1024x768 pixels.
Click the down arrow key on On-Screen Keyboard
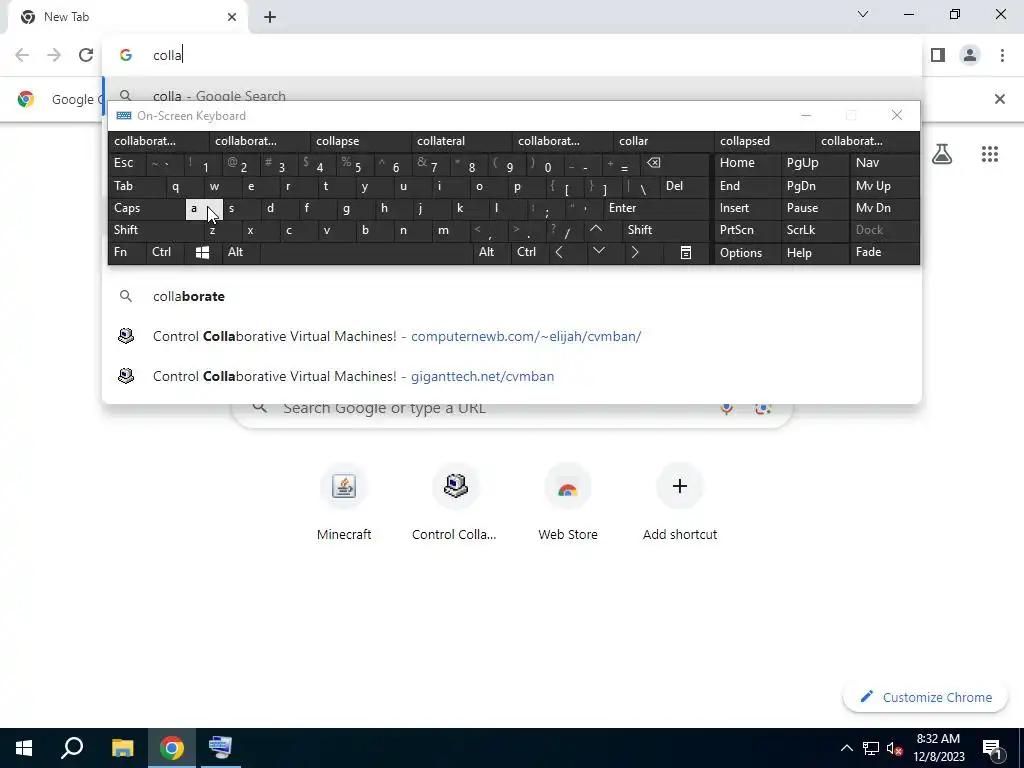[x=599, y=251]
